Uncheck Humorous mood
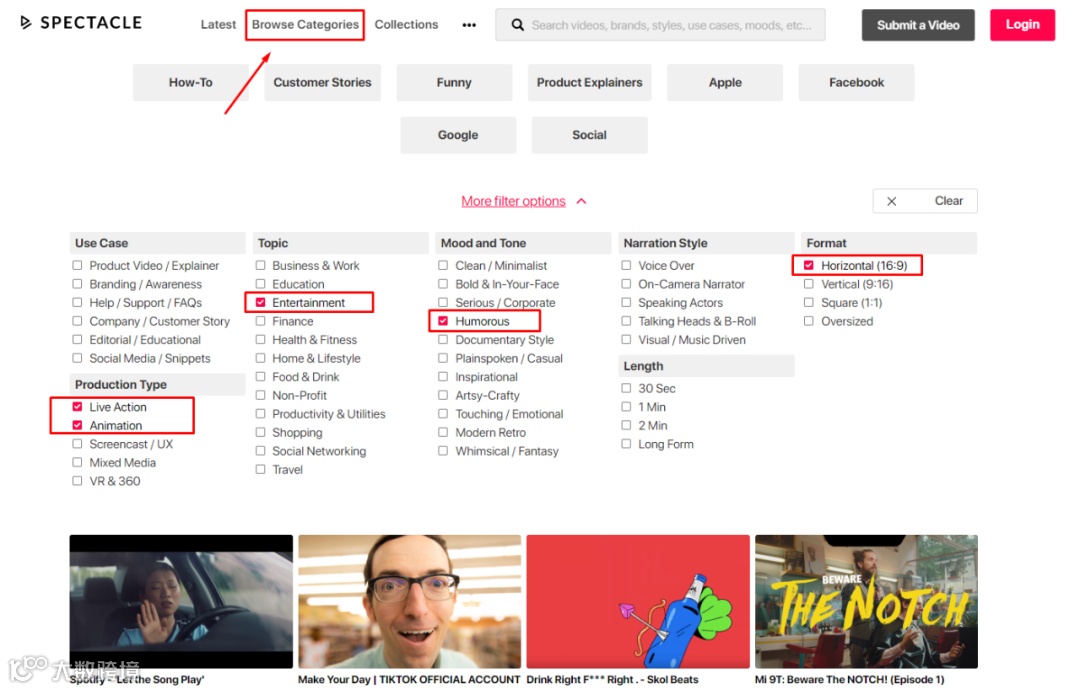The image size is (1080, 690). 443,321
